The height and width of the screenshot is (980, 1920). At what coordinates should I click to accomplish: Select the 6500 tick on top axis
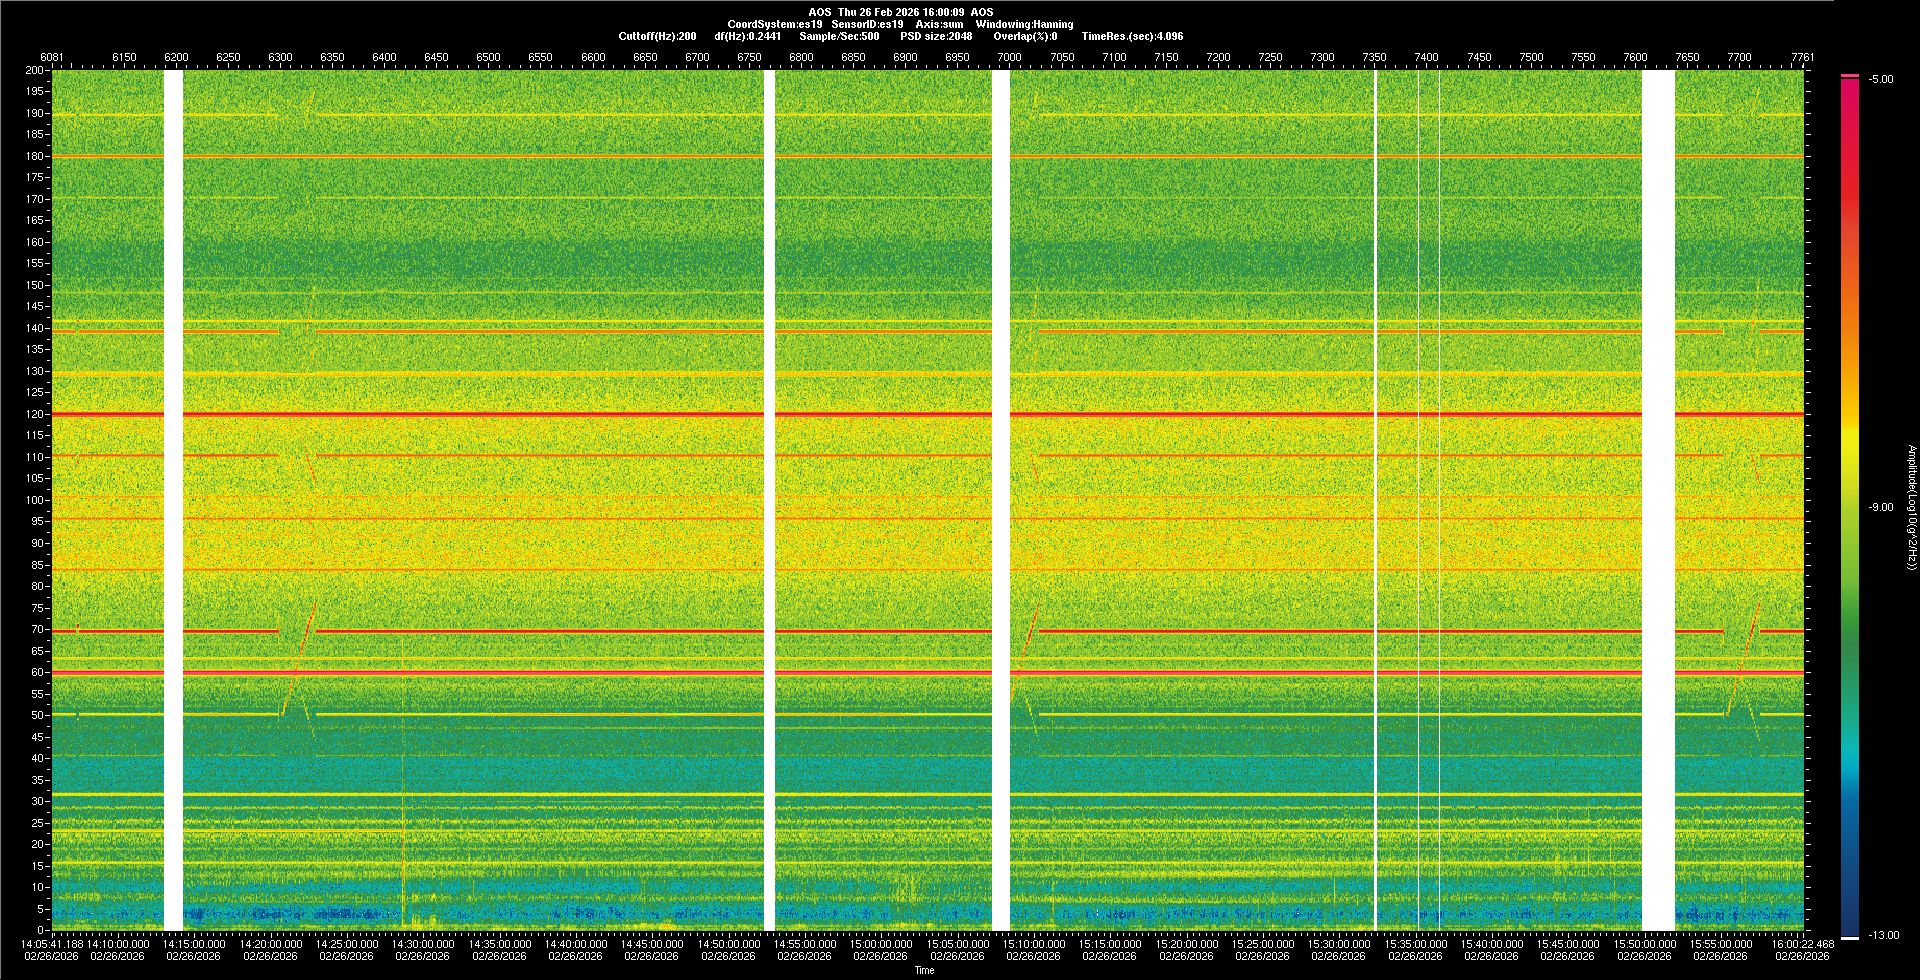point(488,57)
